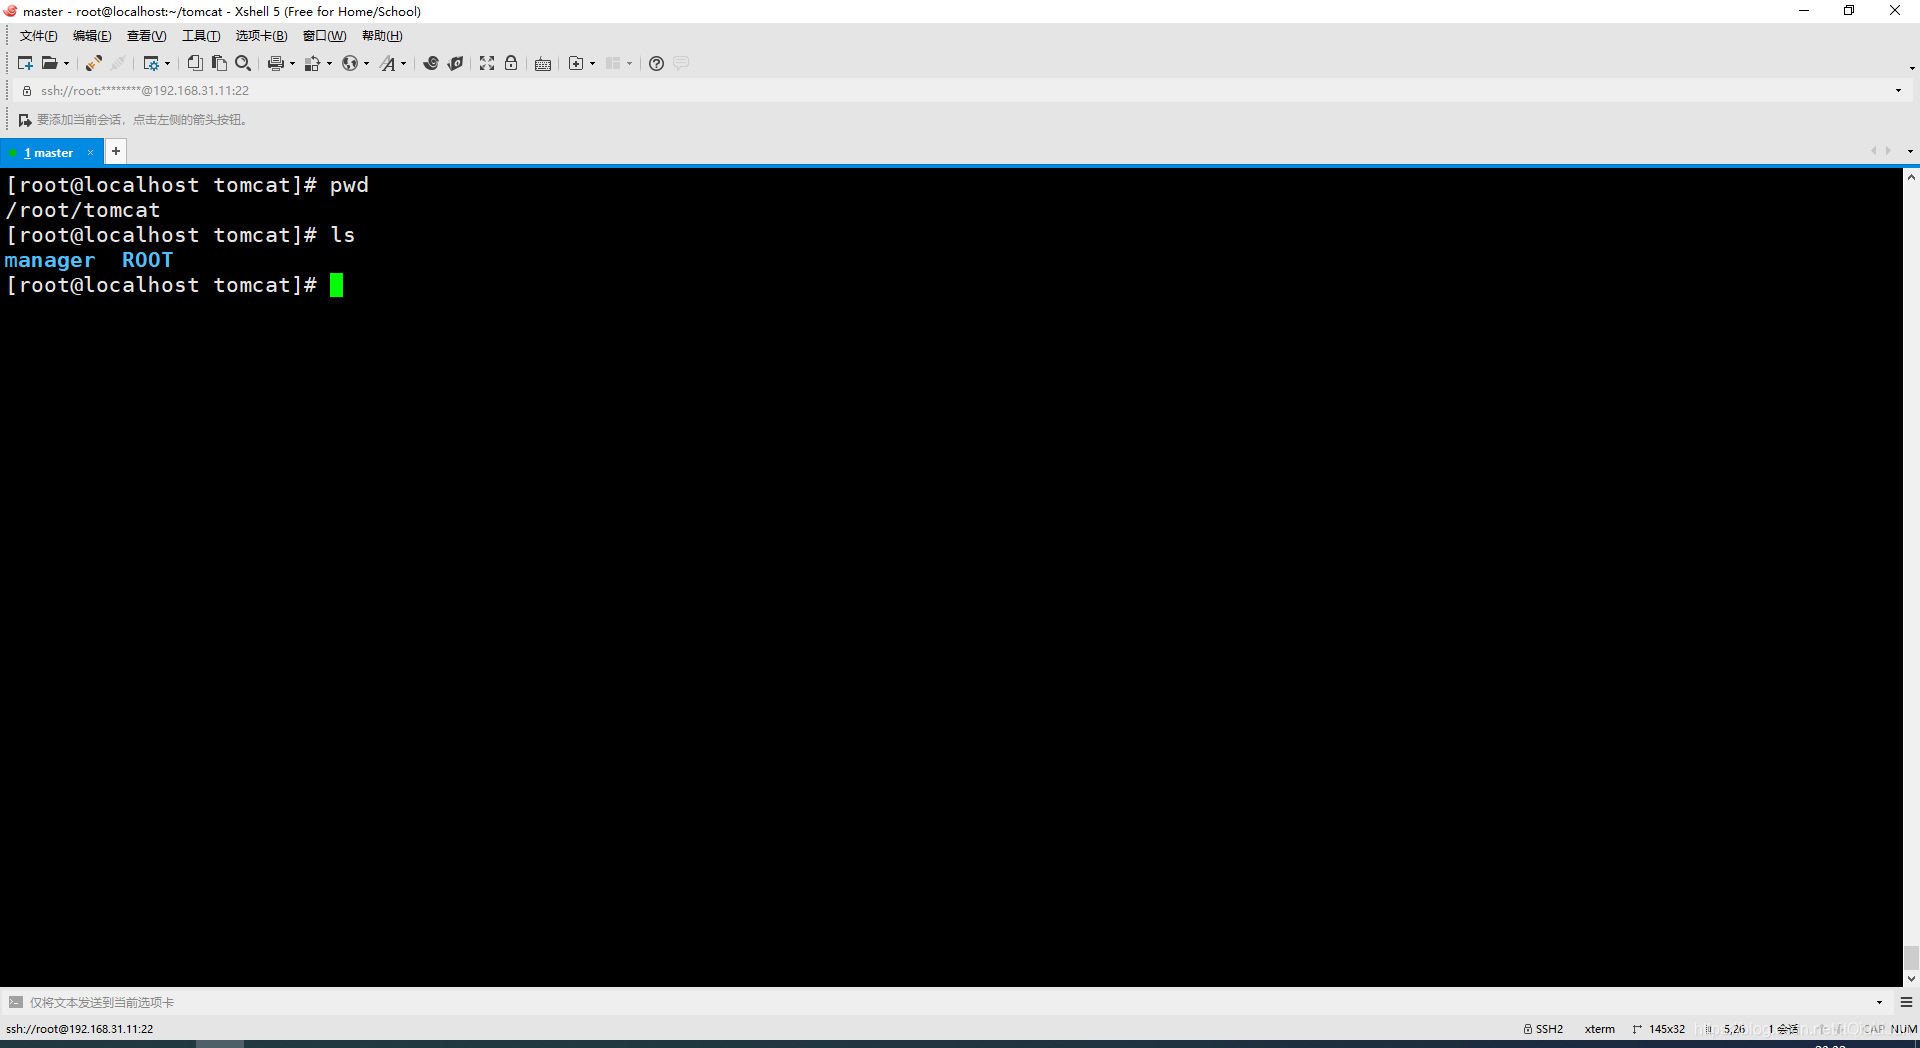Open the tab list dropdown arrow

(x=1910, y=151)
